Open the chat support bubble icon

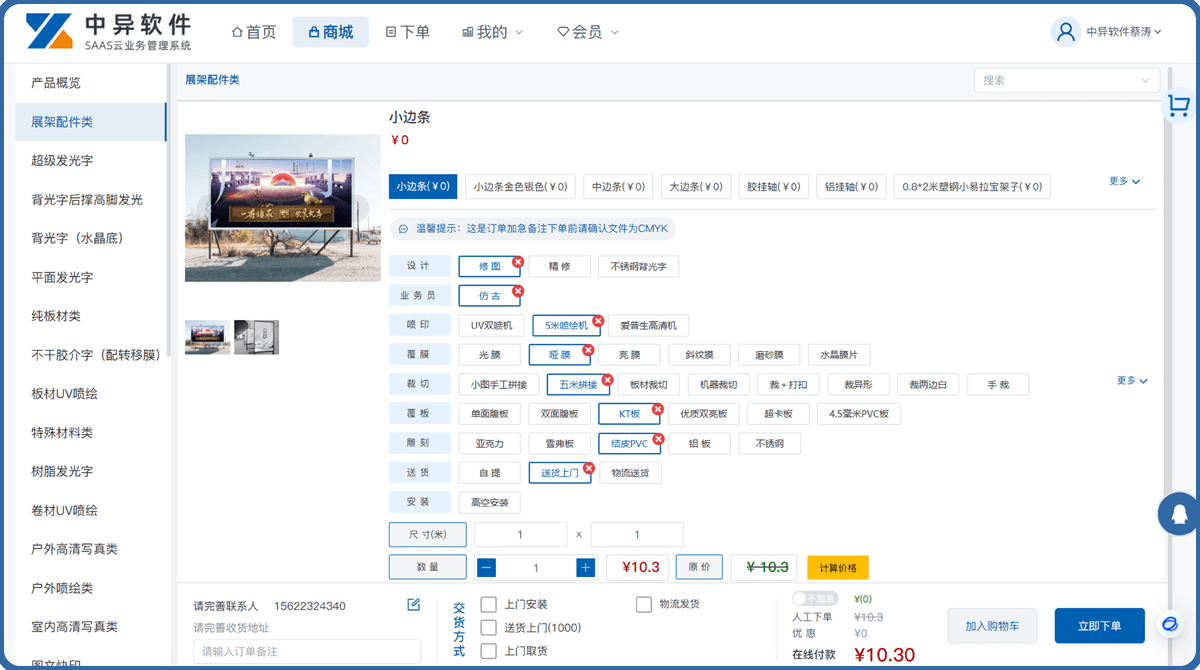coord(1170,624)
